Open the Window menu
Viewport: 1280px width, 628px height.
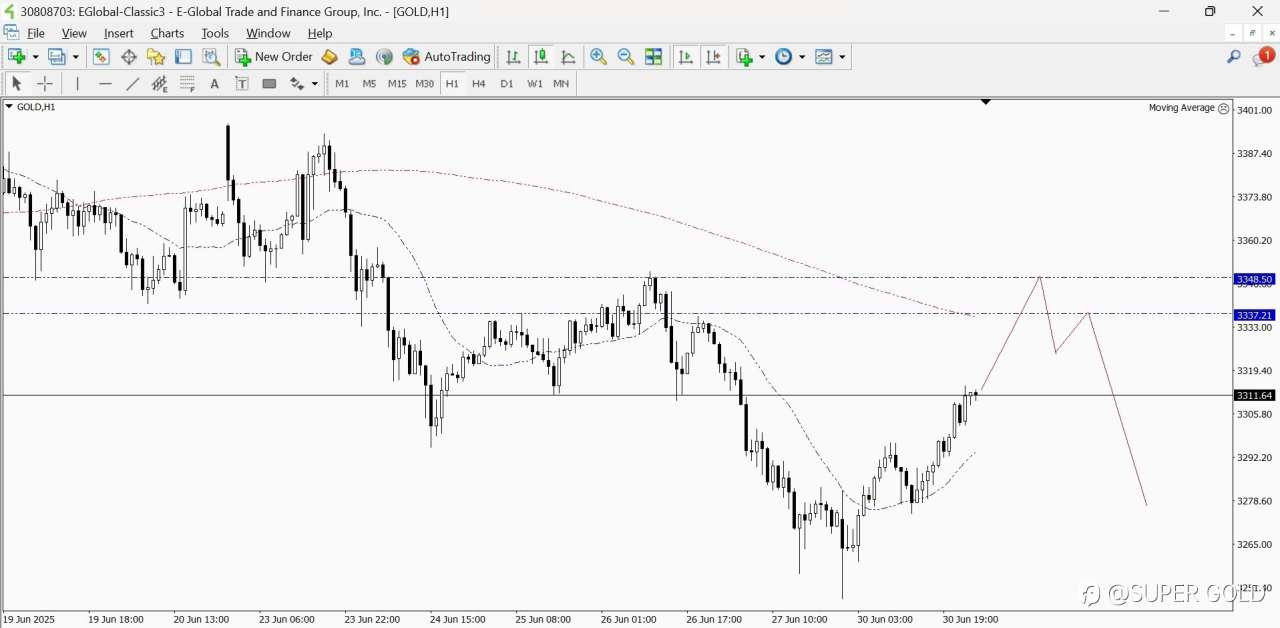point(268,33)
